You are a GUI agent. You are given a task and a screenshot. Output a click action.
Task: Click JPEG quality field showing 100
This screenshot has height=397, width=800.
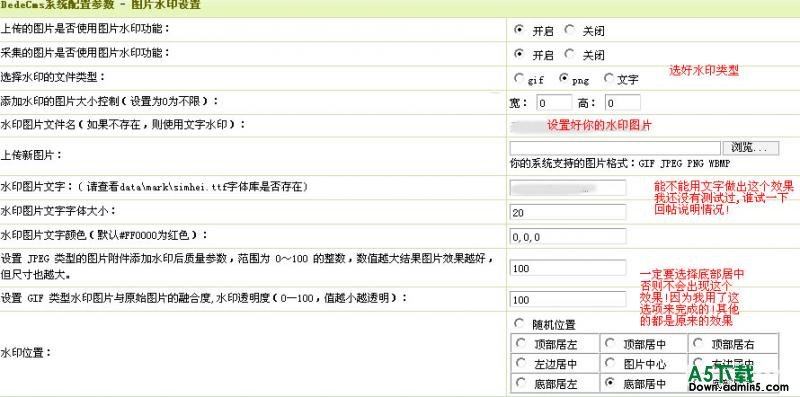[568, 268]
